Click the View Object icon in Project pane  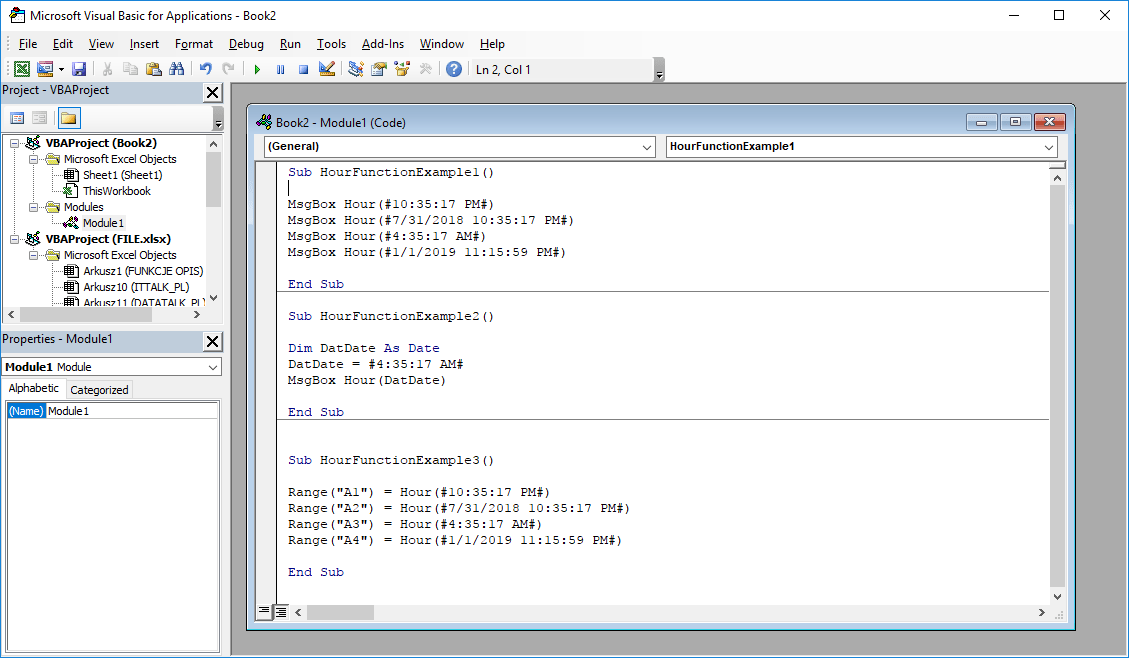click(x=40, y=118)
